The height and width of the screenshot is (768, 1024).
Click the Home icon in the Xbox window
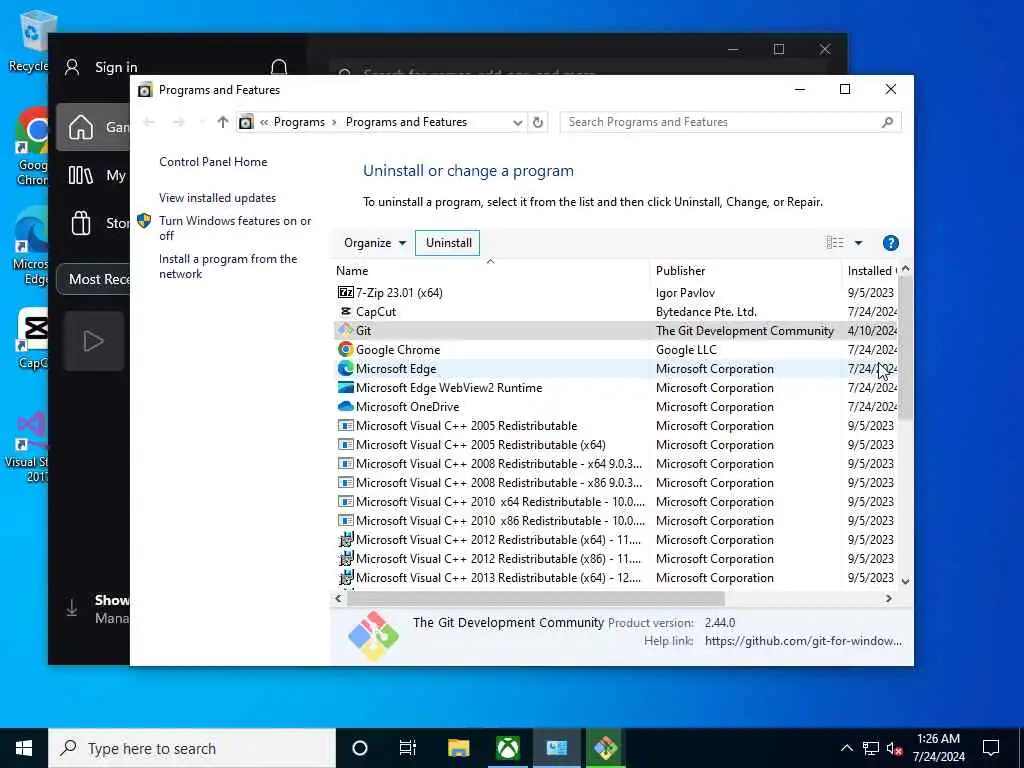coord(81,127)
